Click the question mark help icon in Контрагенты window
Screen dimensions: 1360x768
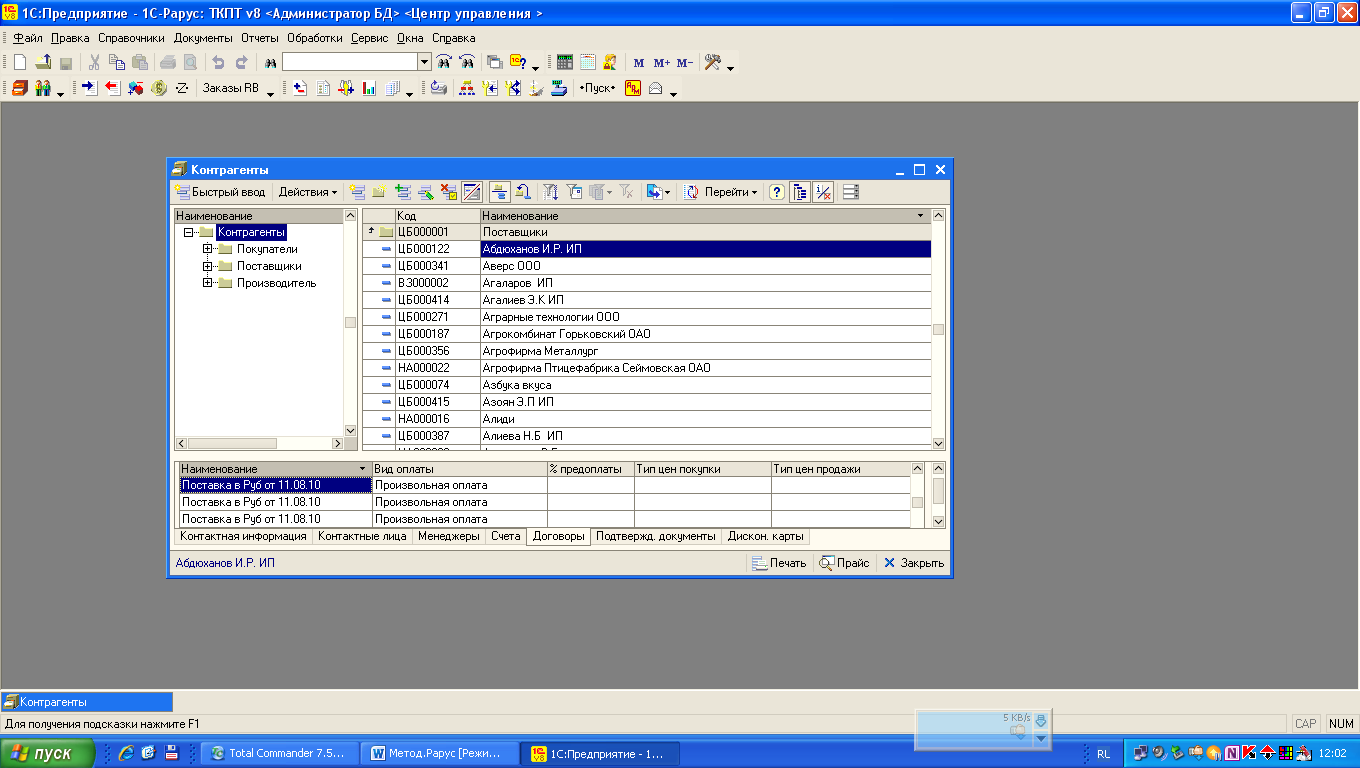(776, 192)
